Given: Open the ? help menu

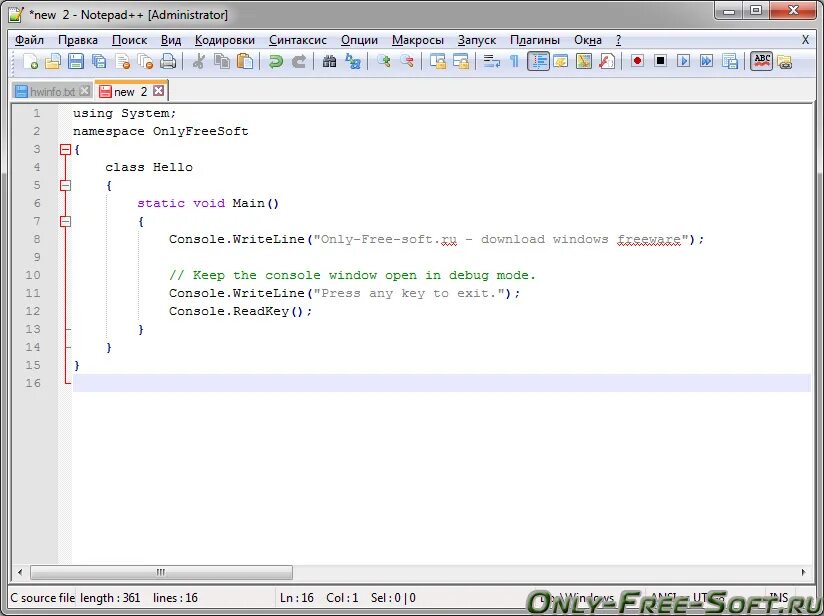Looking at the screenshot, I should (x=618, y=40).
